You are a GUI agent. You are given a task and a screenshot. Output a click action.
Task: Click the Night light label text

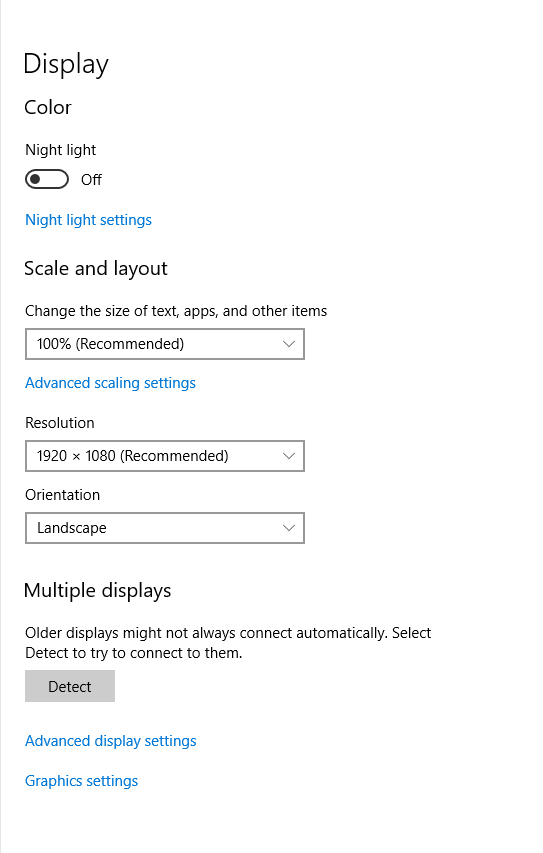point(60,150)
